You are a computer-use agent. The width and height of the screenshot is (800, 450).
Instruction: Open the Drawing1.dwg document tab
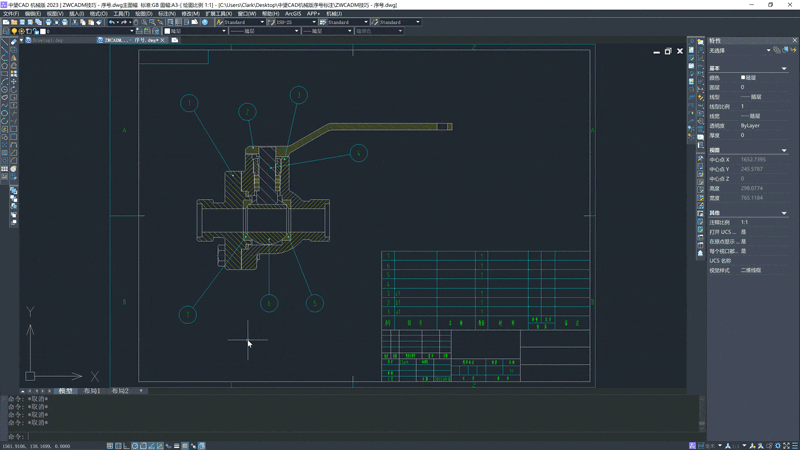coord(45,41)
